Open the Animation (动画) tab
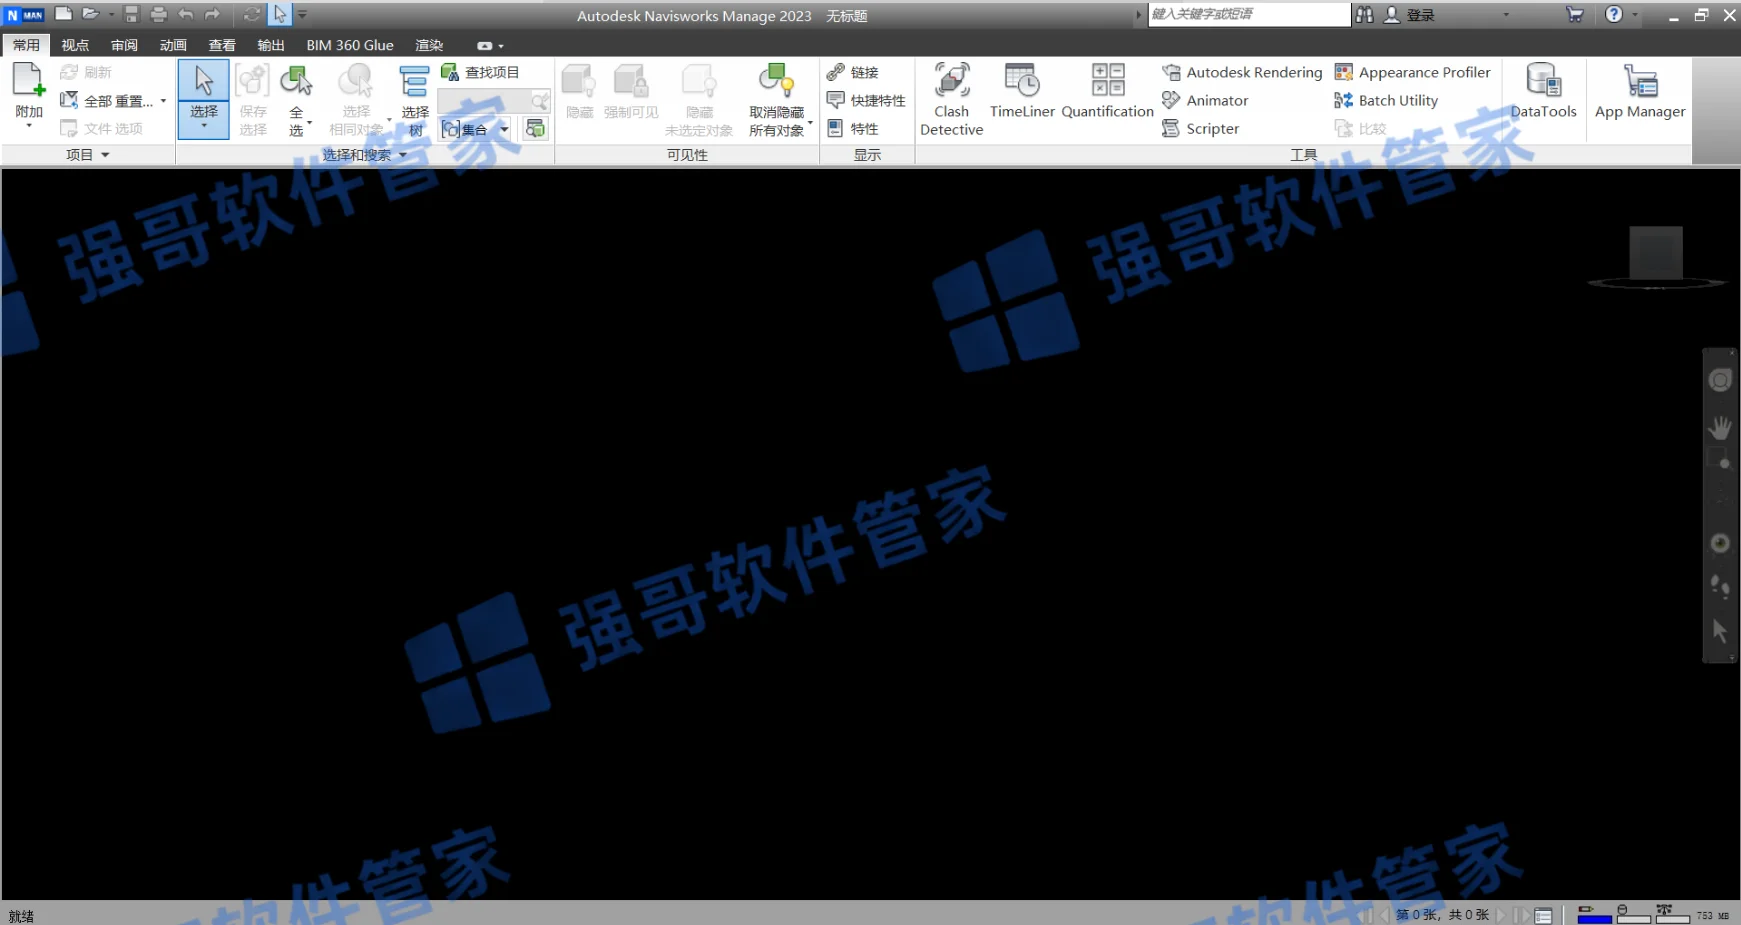Screen dimensions: 1741x925 [x=173, y=45]
